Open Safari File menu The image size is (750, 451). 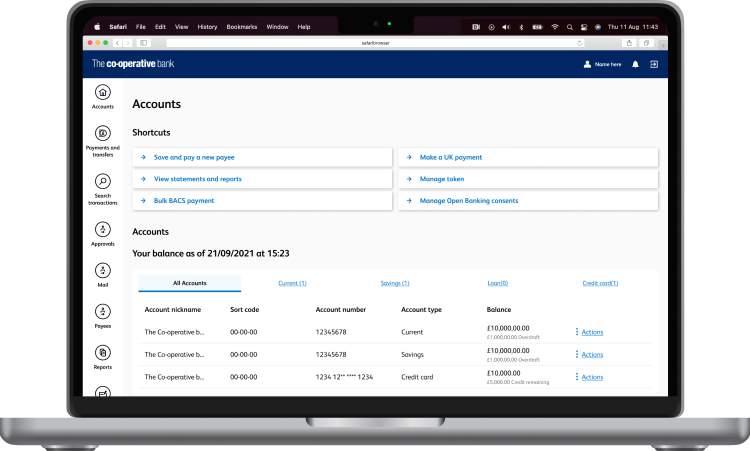(x=141, y=27)
